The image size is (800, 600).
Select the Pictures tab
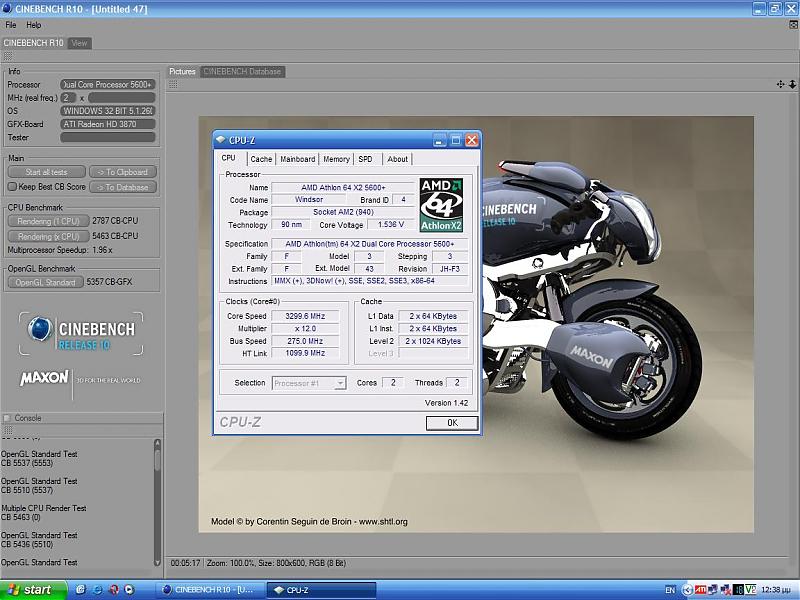point(182,71)
